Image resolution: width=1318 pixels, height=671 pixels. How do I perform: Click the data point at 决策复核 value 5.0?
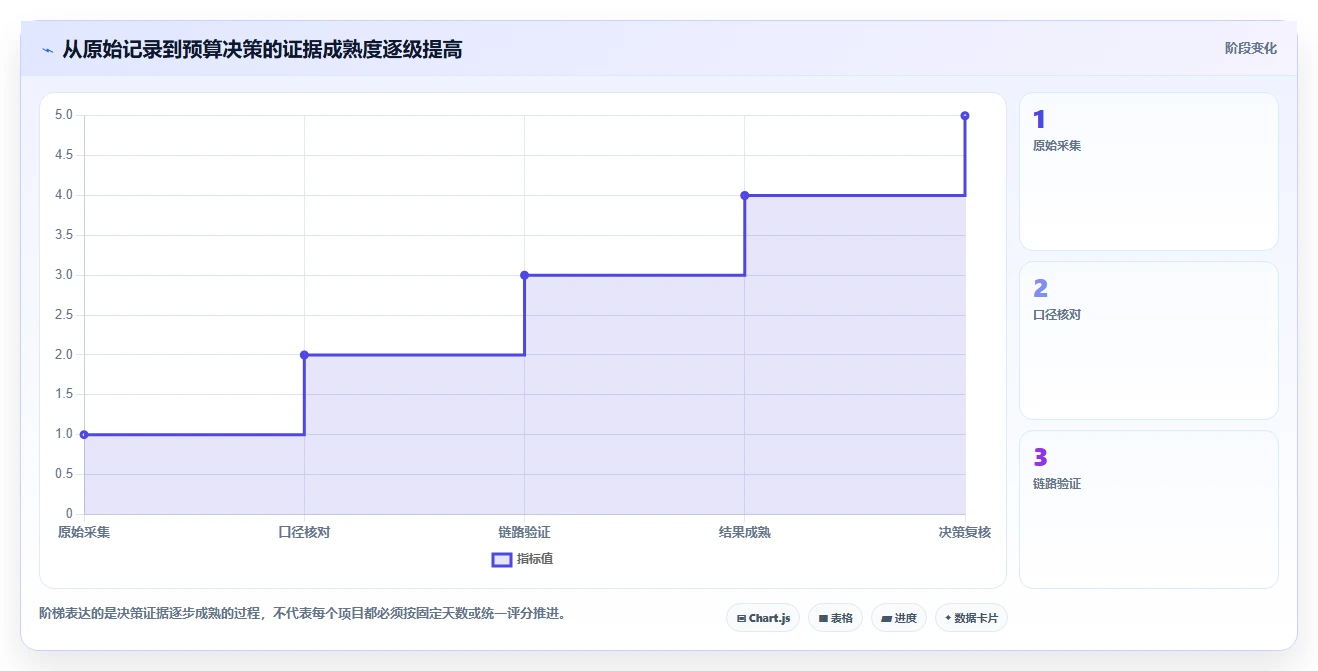[965, 116]
